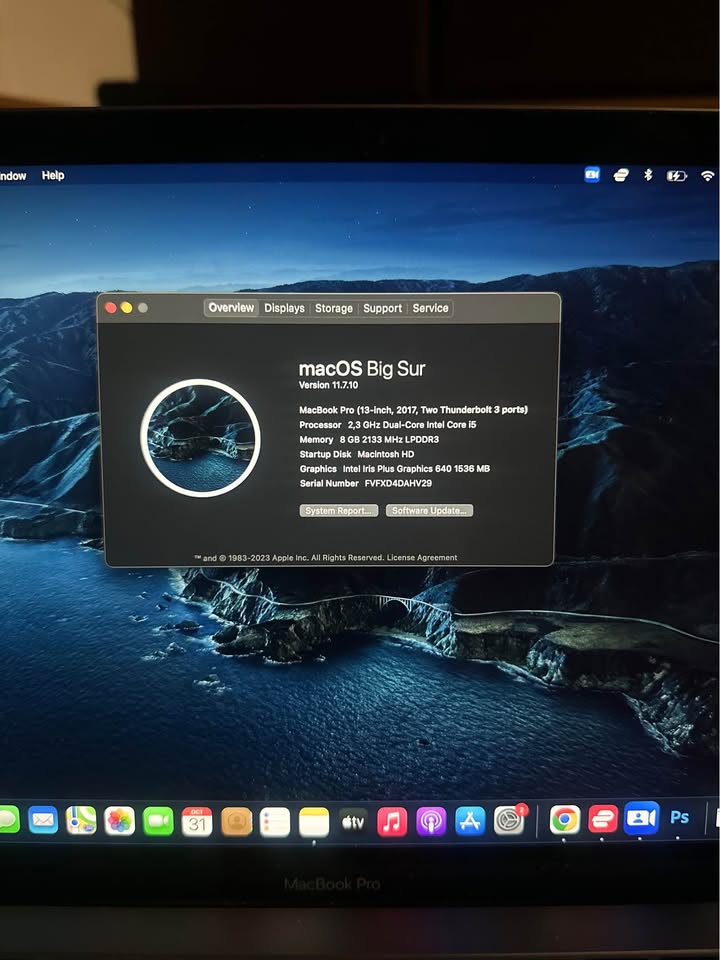Open the App Store icon
This screenshot has height=960, width=720.
point(470,821)
